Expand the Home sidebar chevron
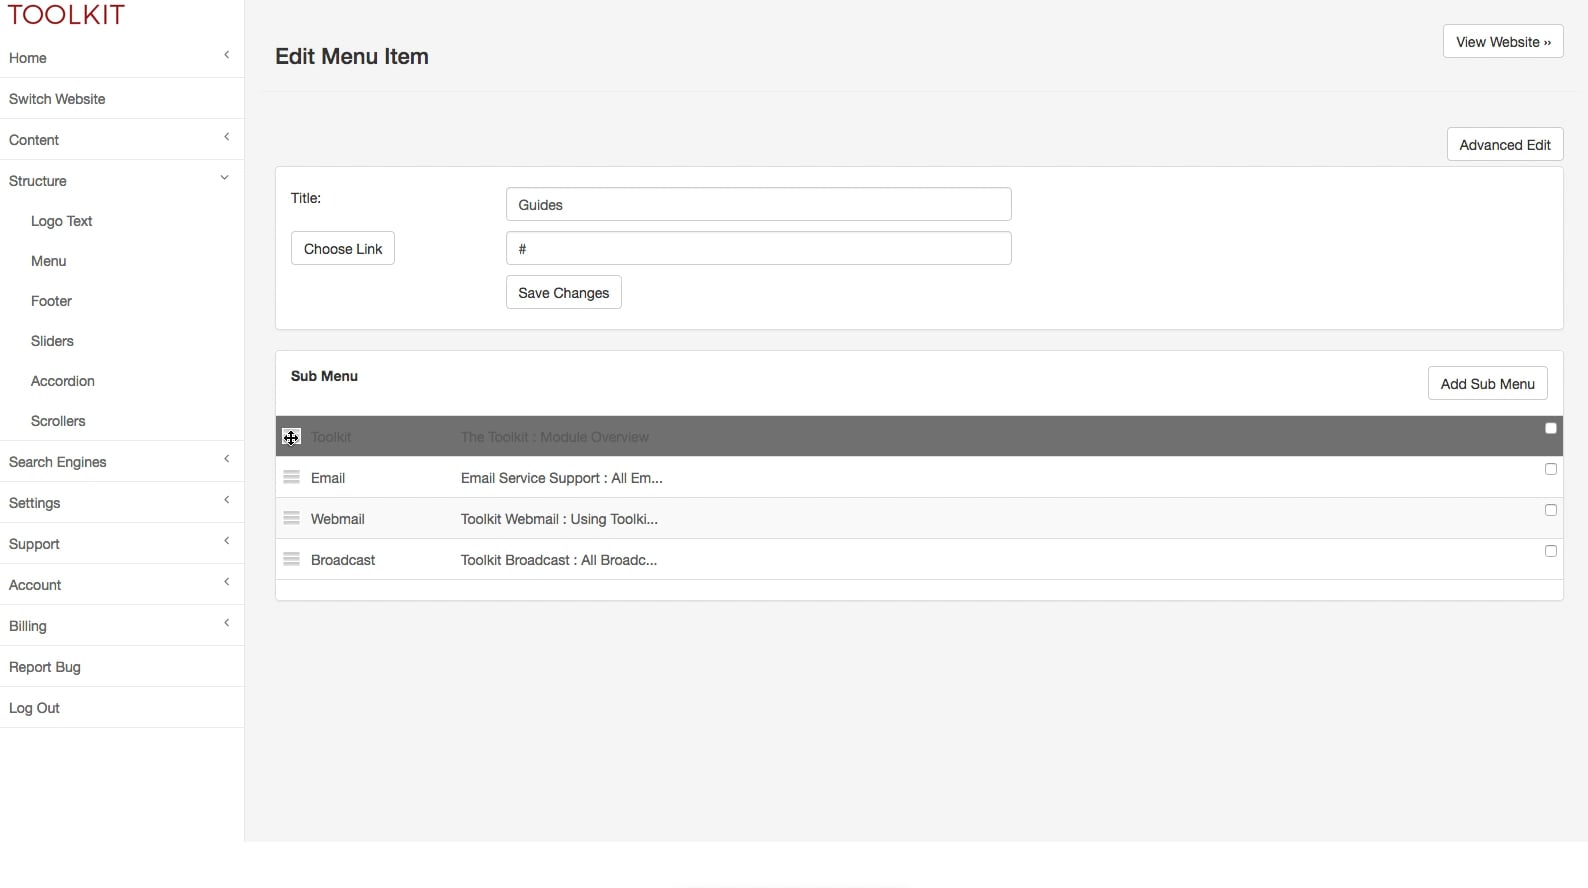1588x888 pixels. pyautogui.click(x=227, y=55)
